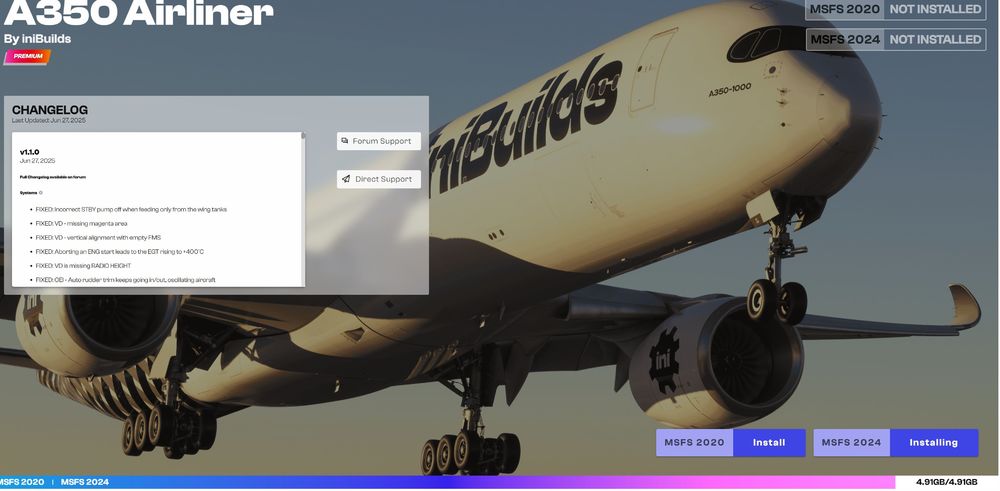Select MSFS 2020 in the bottom status bar
1000x491 pixels.
(22, 482)
